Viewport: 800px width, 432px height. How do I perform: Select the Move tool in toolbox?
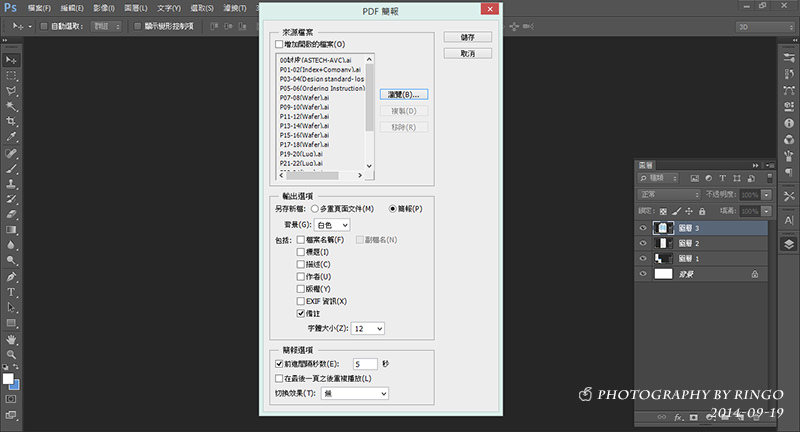tap(11, 60)
